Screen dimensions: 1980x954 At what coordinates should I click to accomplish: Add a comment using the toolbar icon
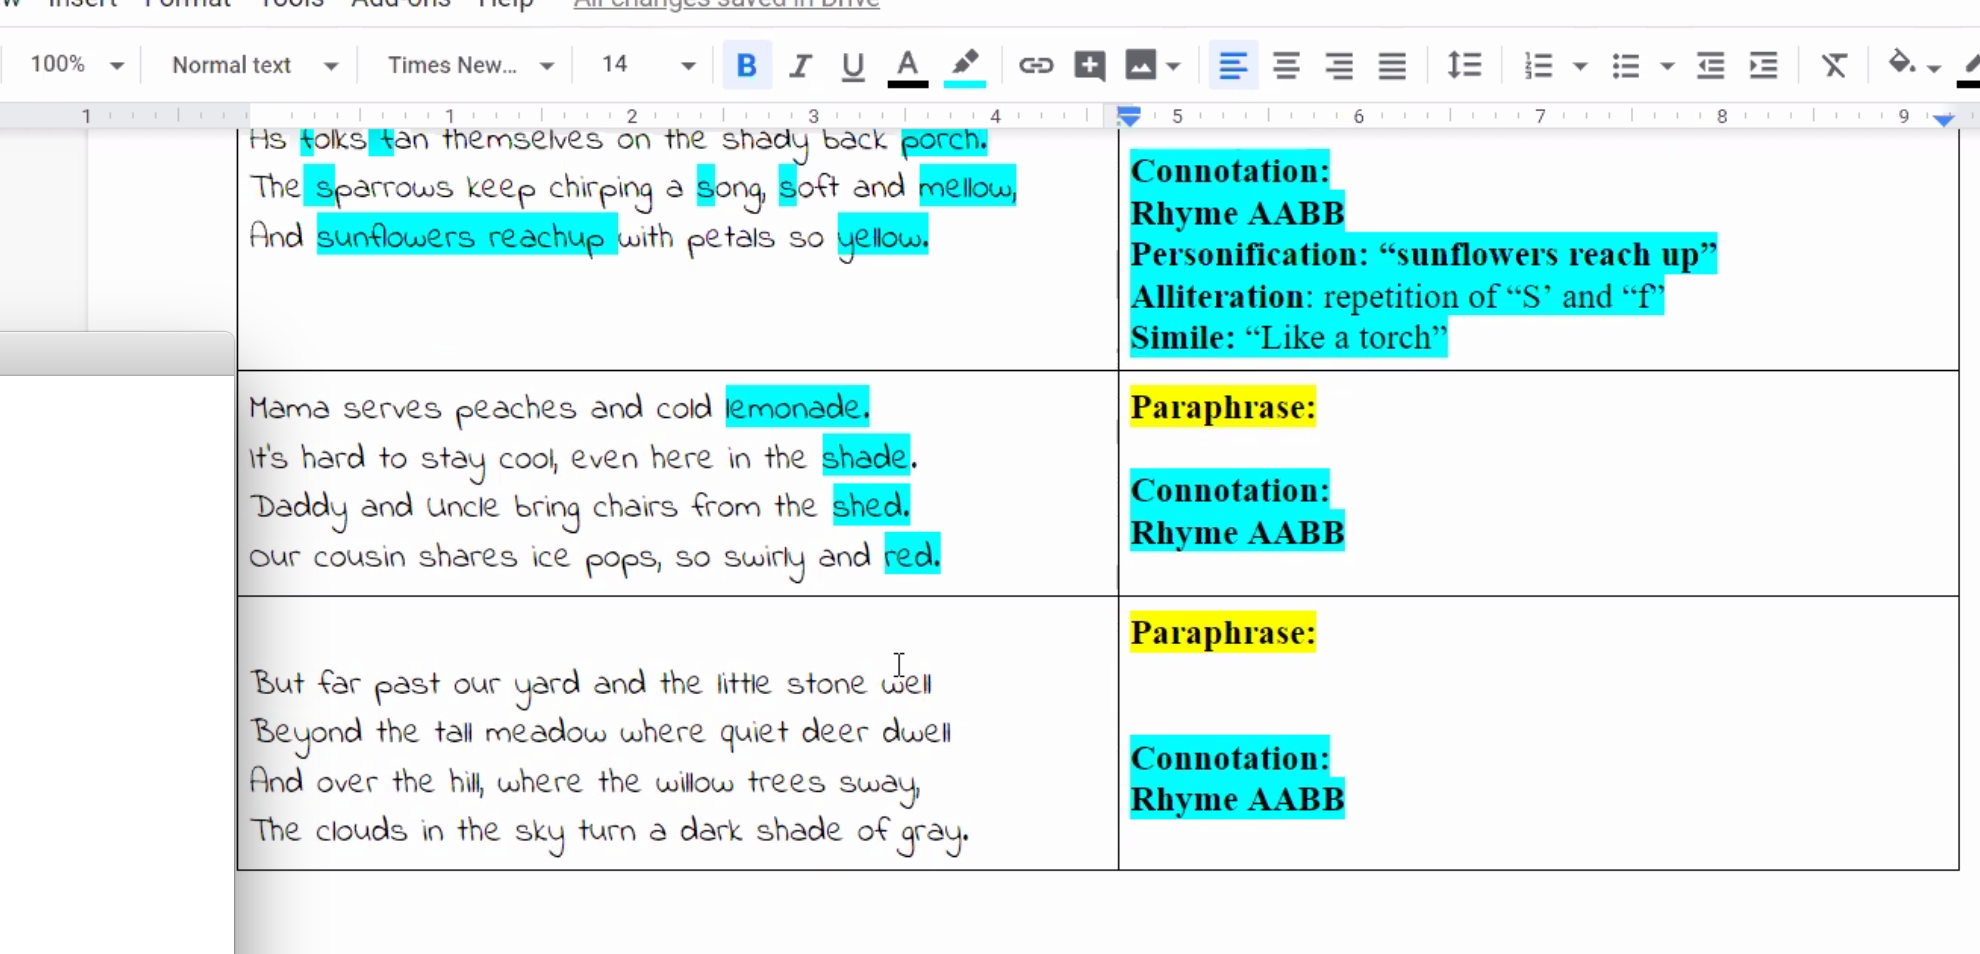pos(1089,66)
